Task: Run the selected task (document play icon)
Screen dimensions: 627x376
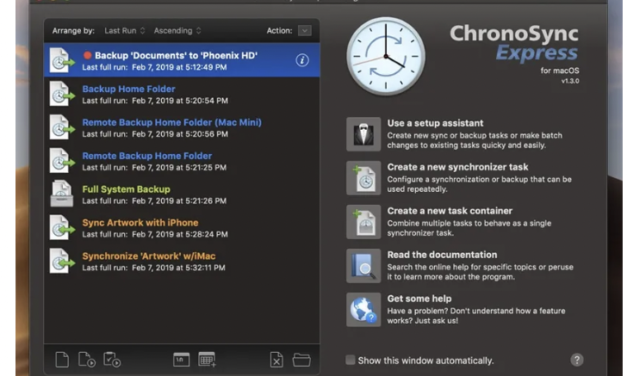Action: [87, 360]
